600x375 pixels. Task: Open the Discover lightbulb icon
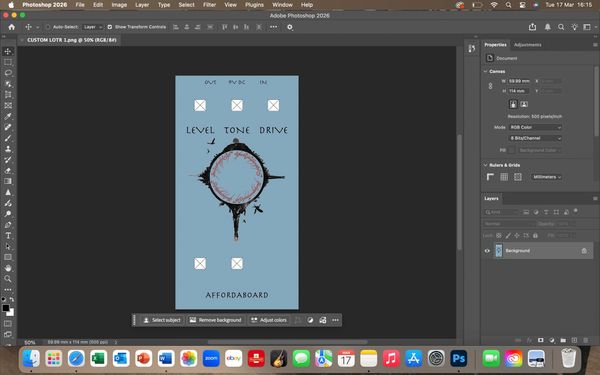(574, 27)
